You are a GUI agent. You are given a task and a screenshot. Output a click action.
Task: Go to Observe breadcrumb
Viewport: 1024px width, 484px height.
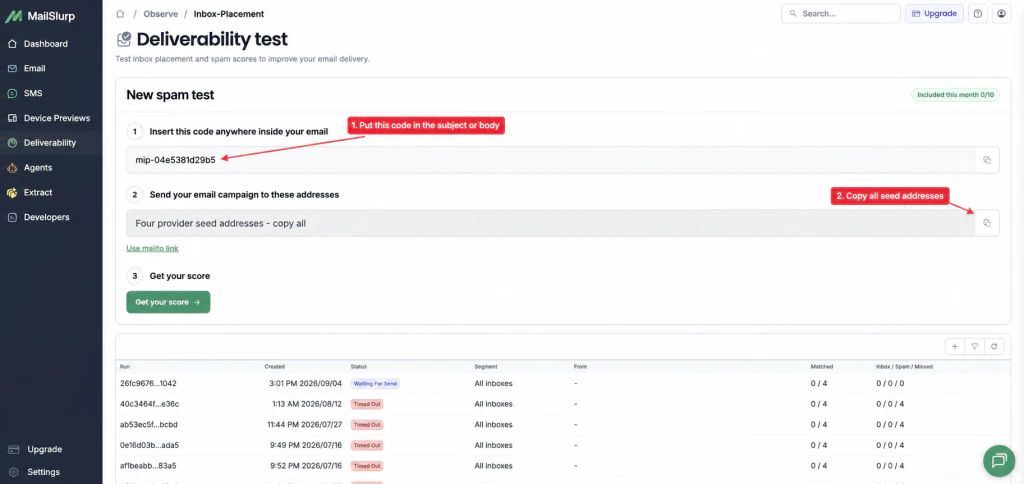[160, 14]
